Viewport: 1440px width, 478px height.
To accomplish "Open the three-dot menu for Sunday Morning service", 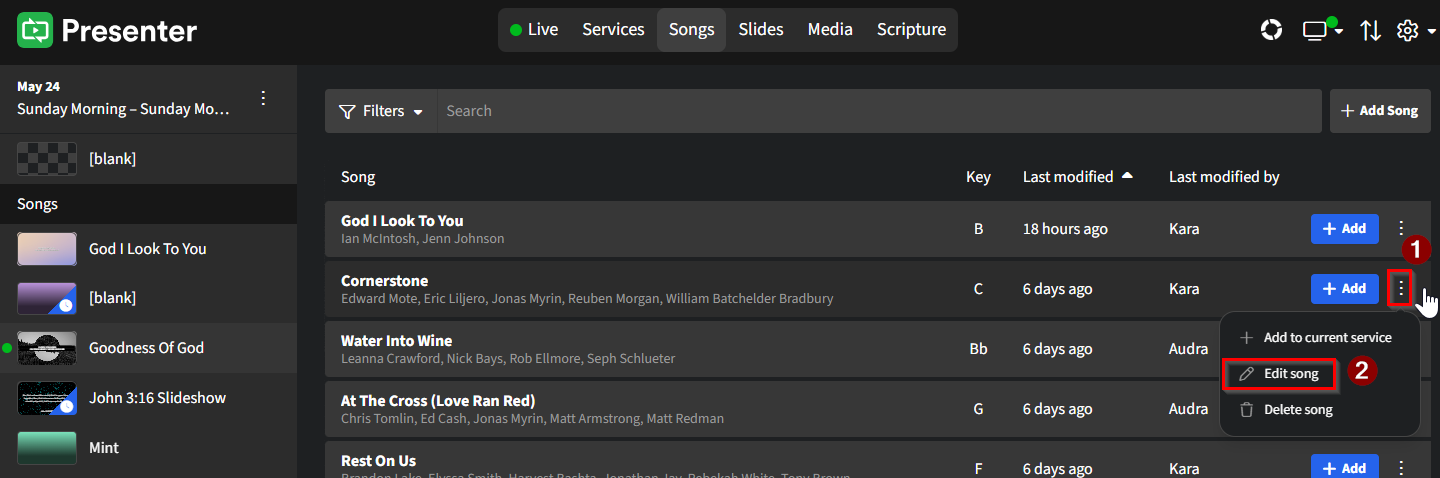I will tap(263, 98).
